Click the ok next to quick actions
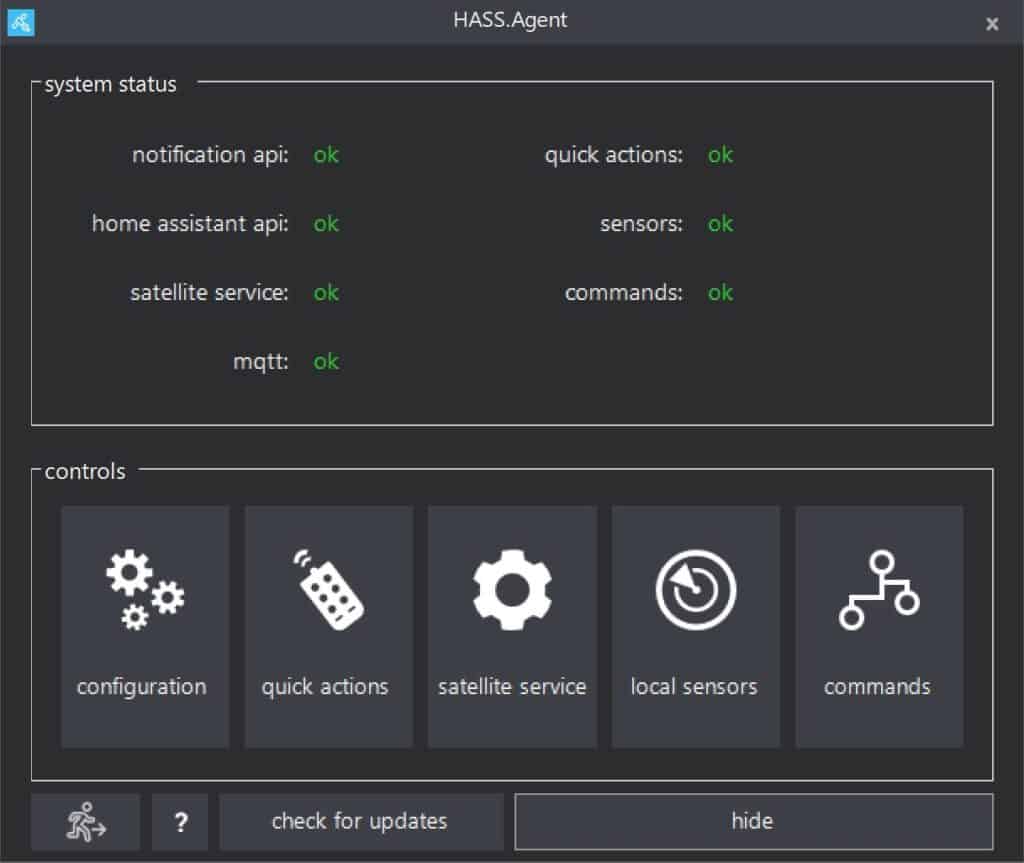Viewport: 1024px width, 863px height. 720,155
